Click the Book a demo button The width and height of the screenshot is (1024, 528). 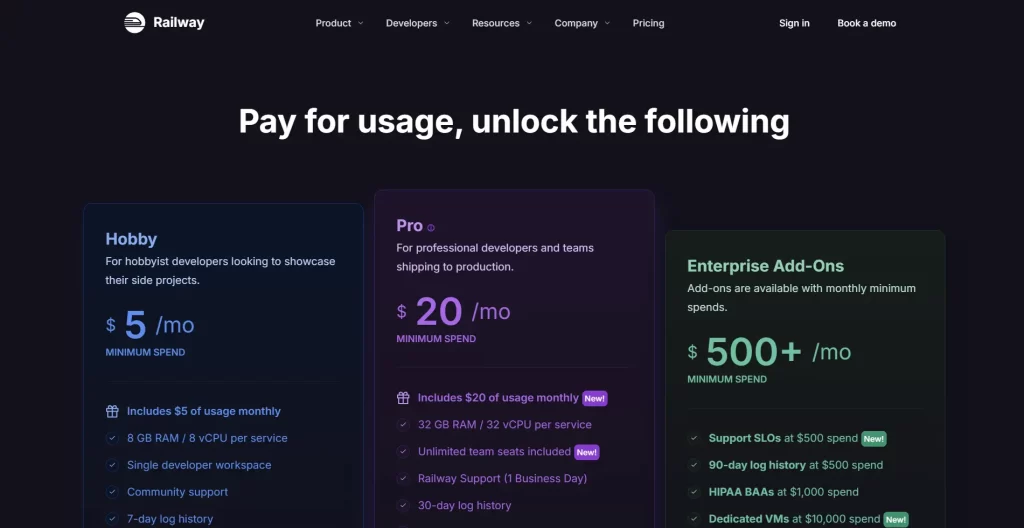point(867,23)
